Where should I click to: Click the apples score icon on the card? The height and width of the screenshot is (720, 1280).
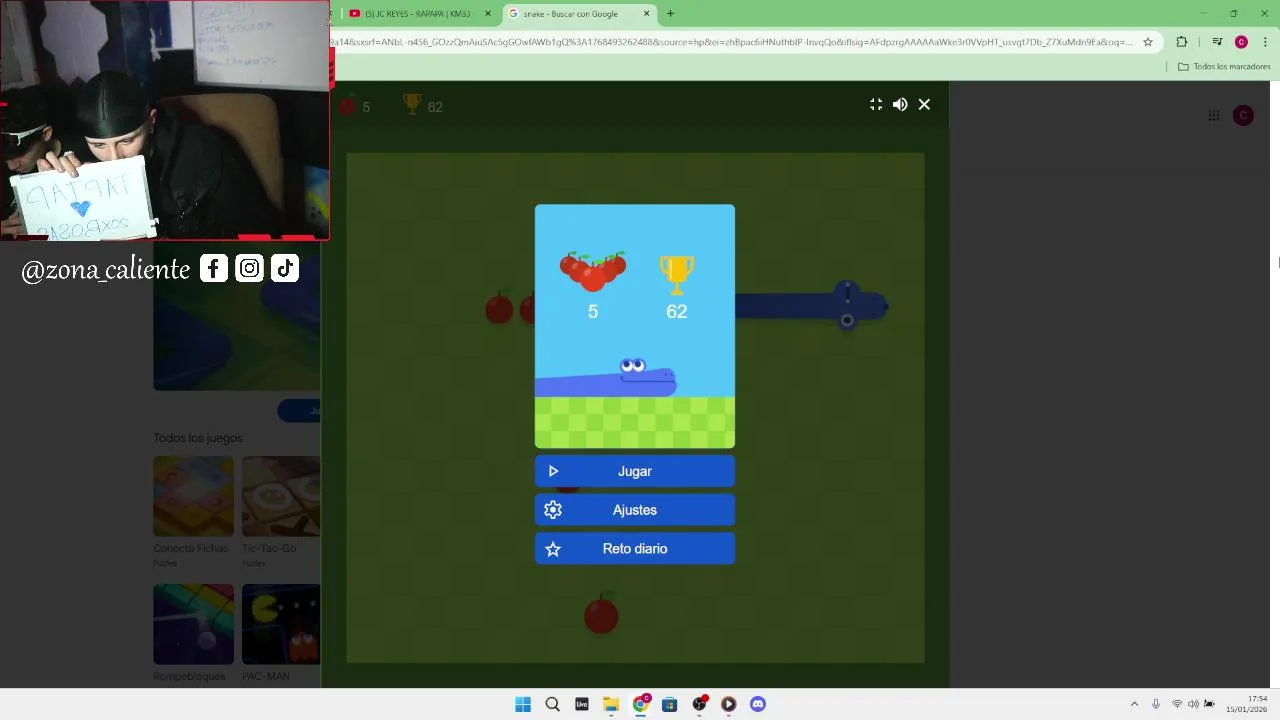(593, 271)
